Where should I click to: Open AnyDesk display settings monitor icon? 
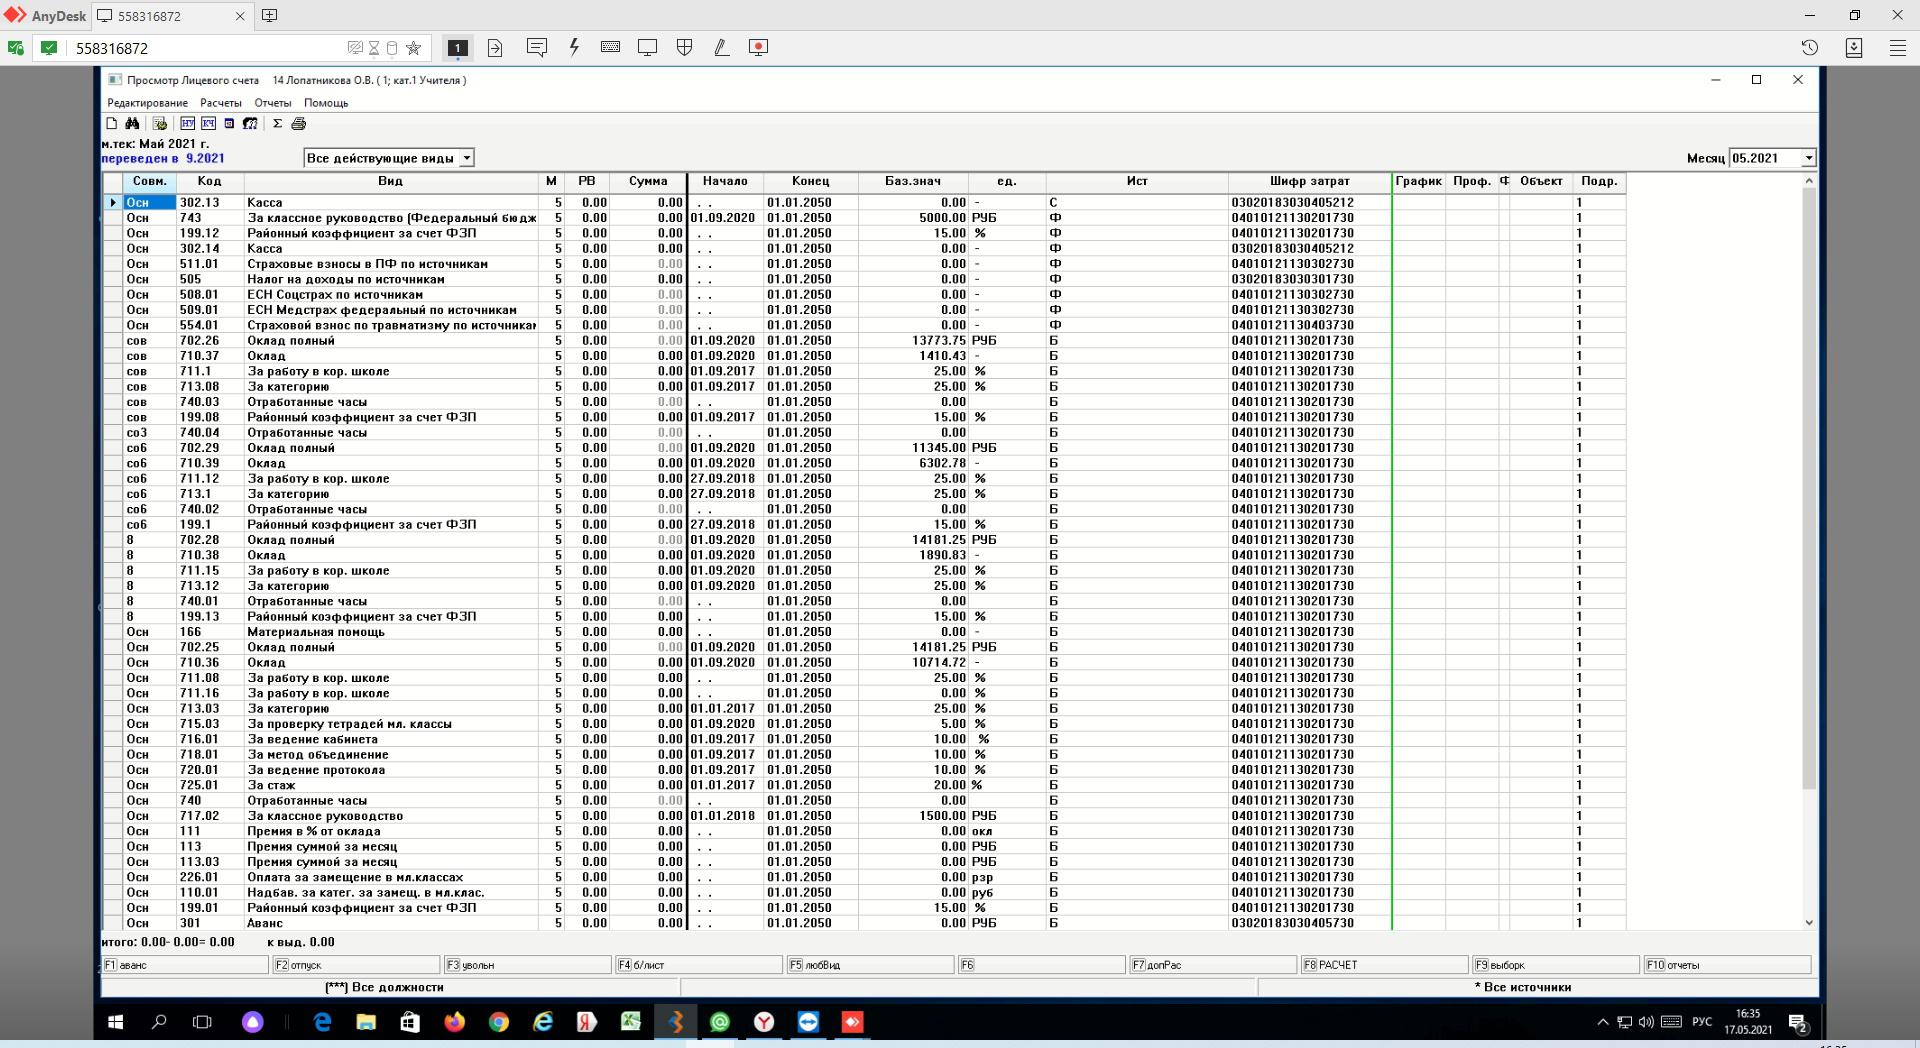click(647, 47)
